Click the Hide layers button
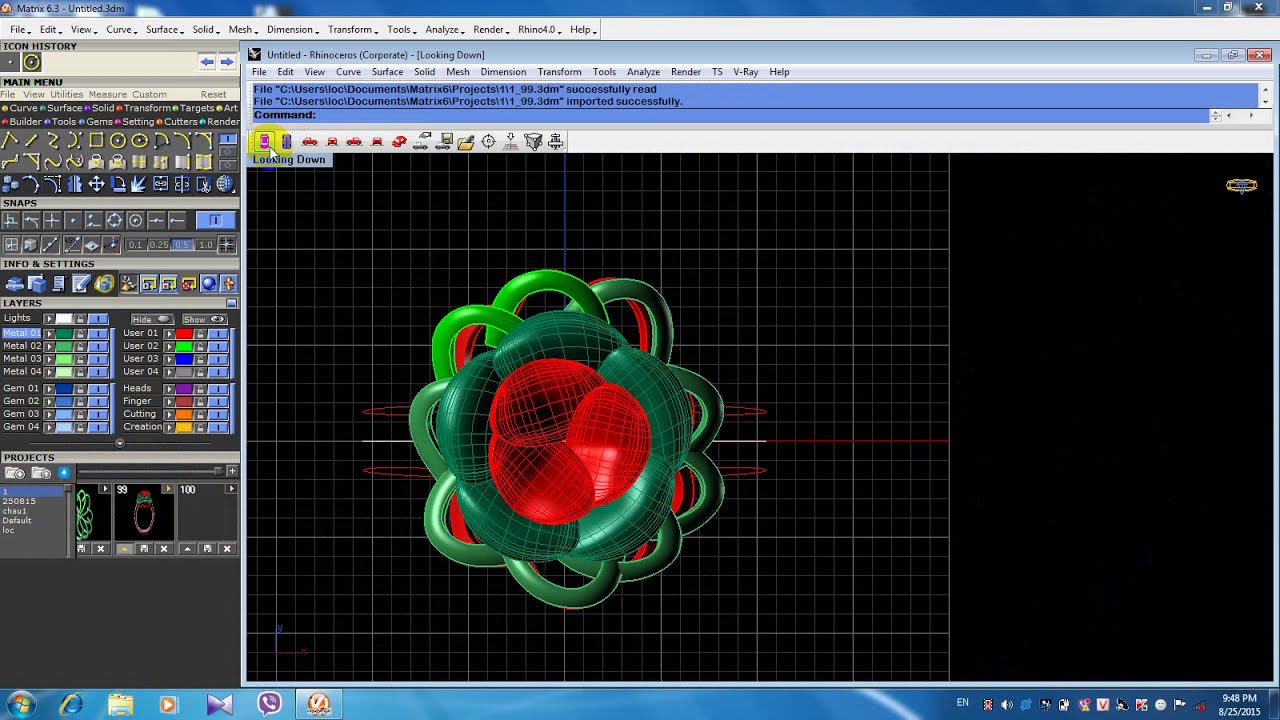 (x=152, y=319)
